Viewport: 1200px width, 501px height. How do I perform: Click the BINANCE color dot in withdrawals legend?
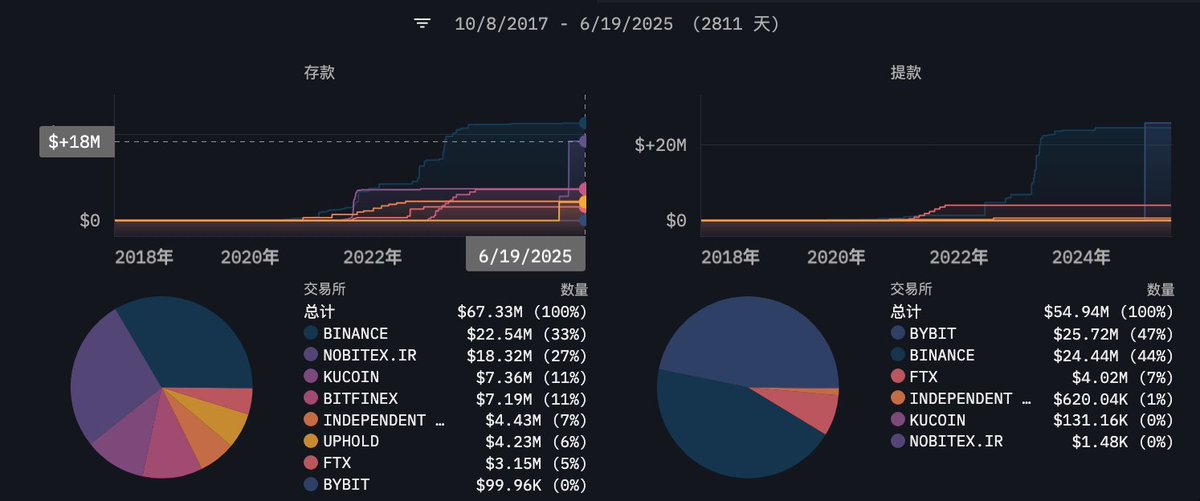898,355
